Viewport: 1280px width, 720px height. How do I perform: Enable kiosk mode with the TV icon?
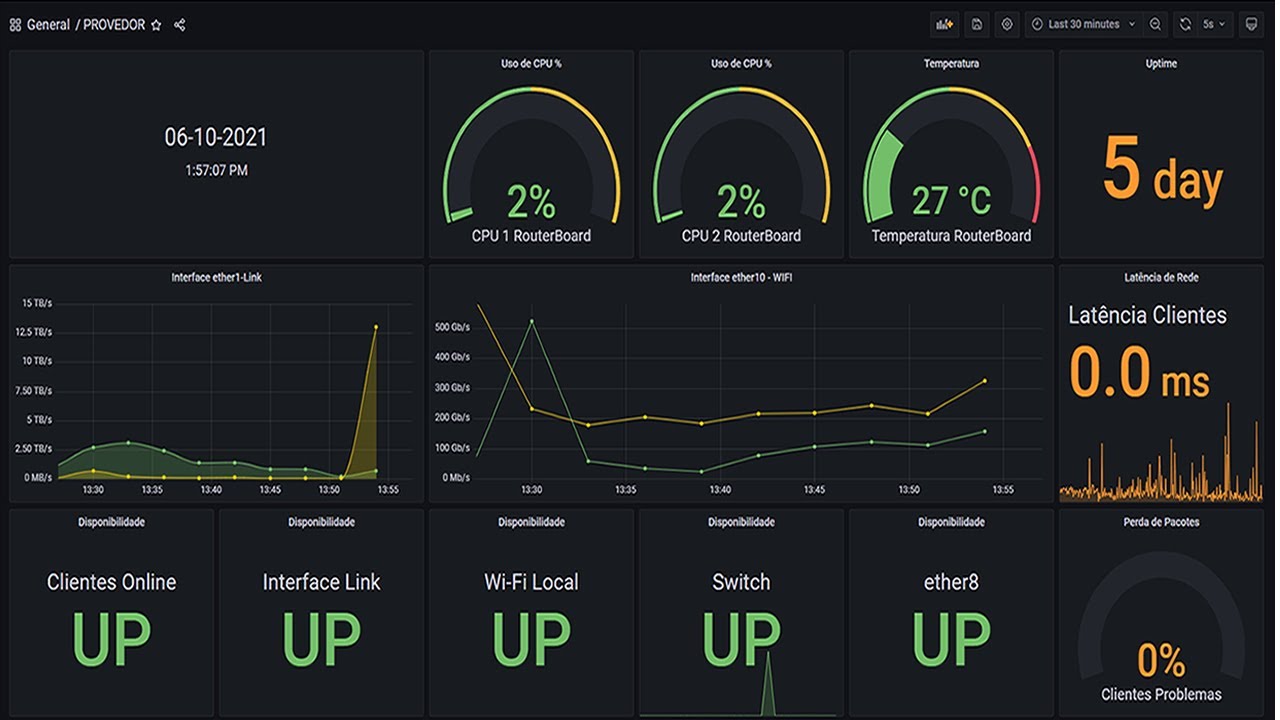click(1250, 24)
